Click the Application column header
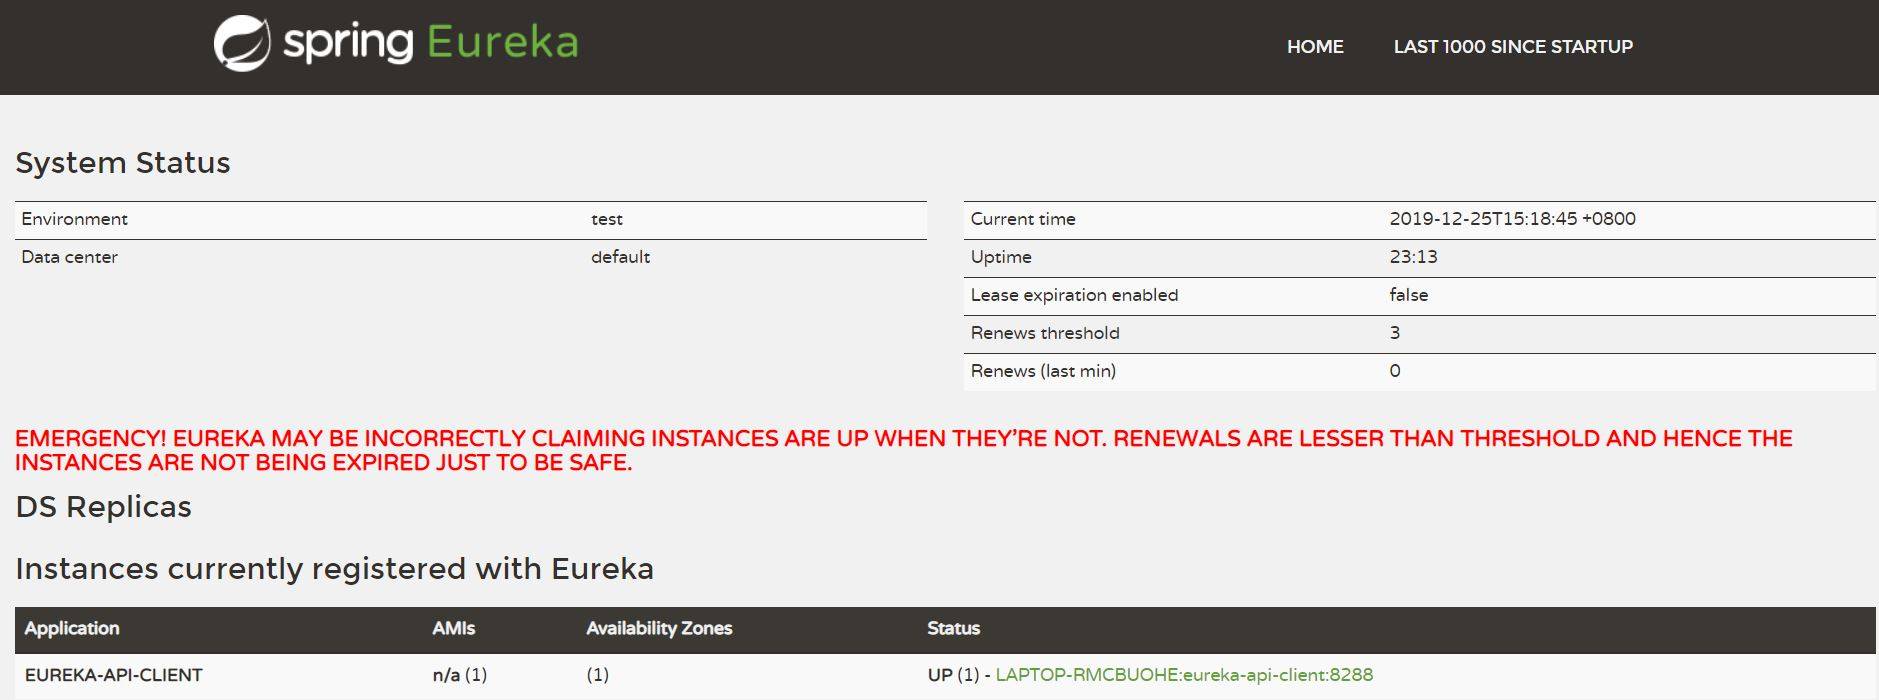This screenshot has width=1879, height=700. 72,629
